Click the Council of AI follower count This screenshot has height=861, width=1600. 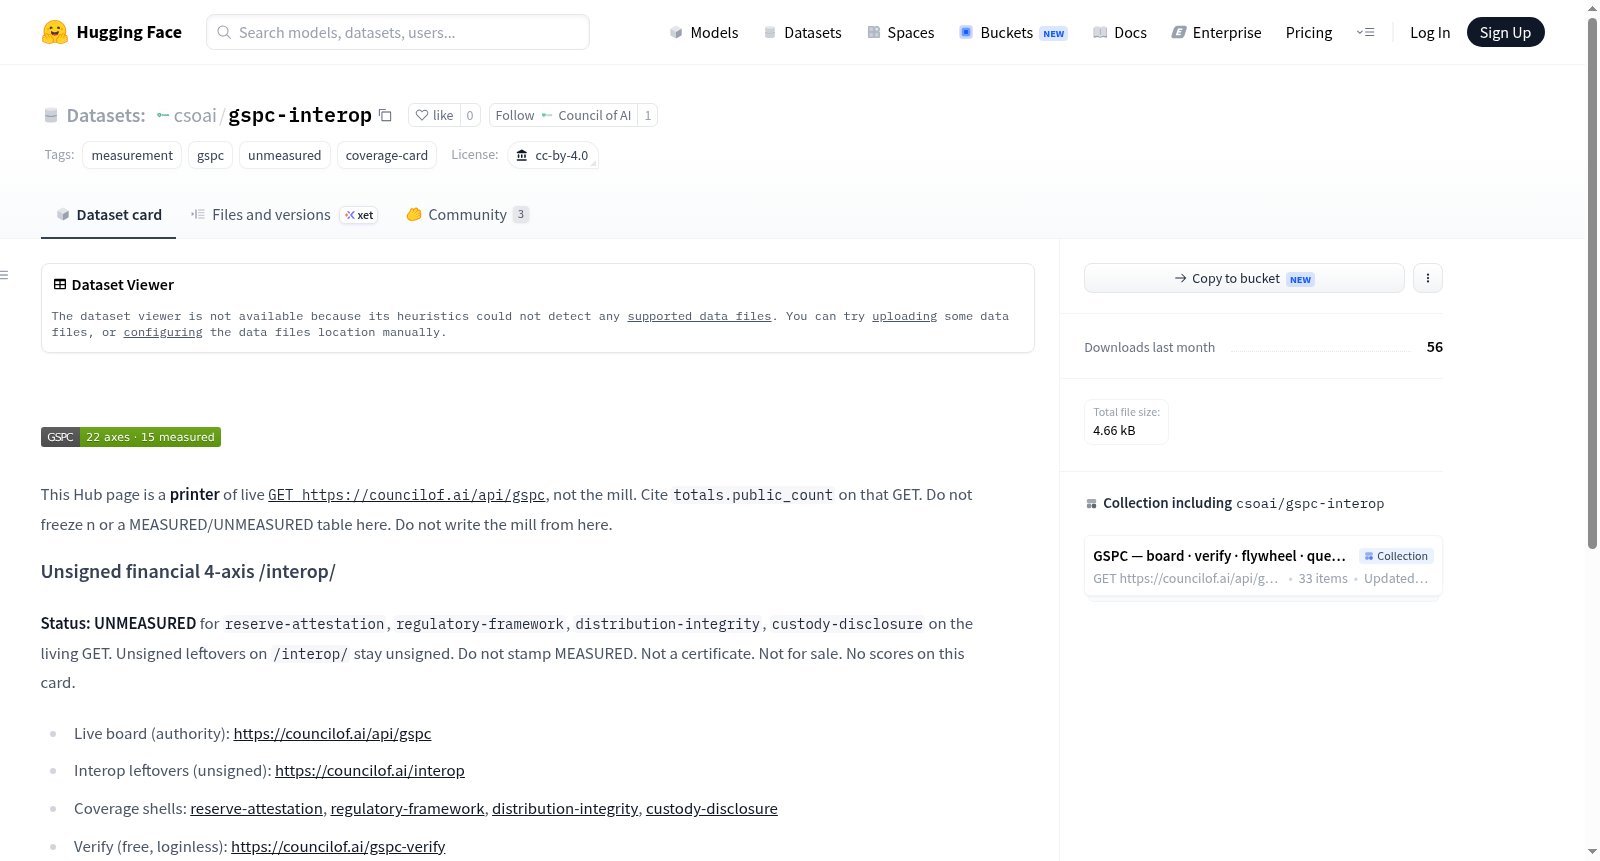(x=648, y=115)
